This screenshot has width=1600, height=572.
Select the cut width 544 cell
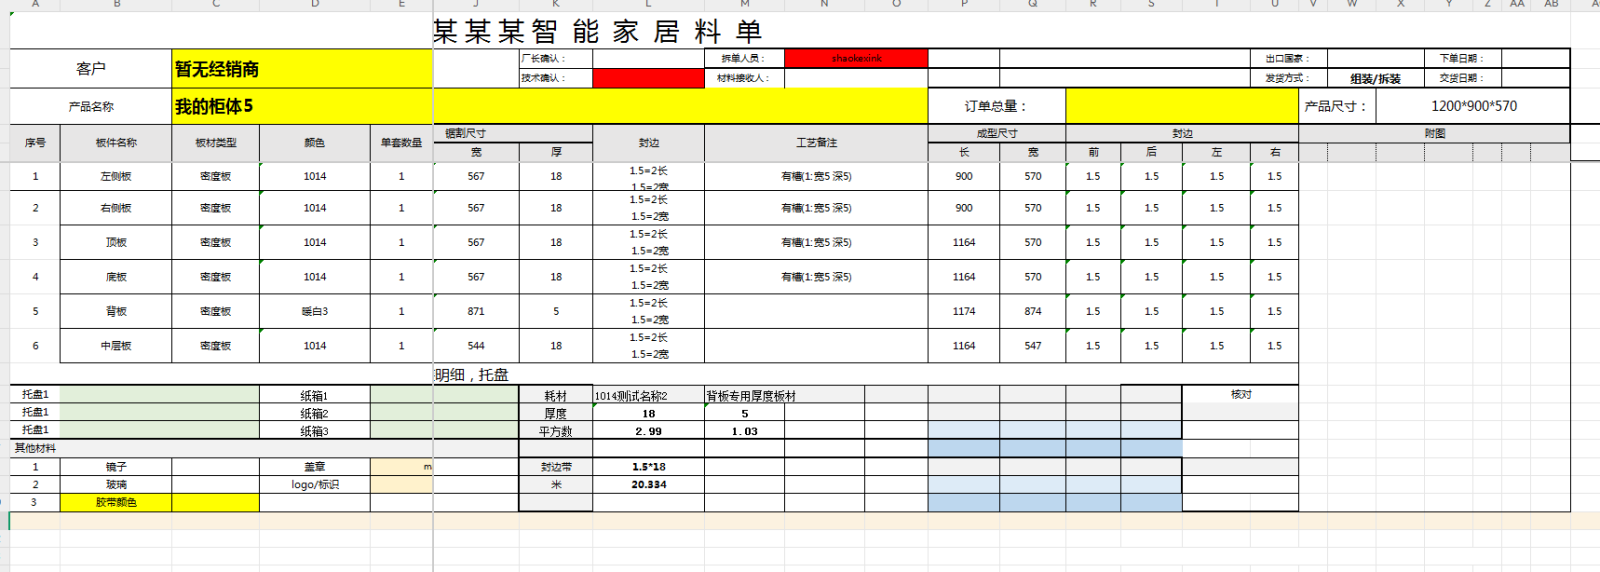[x=476, y=346]
